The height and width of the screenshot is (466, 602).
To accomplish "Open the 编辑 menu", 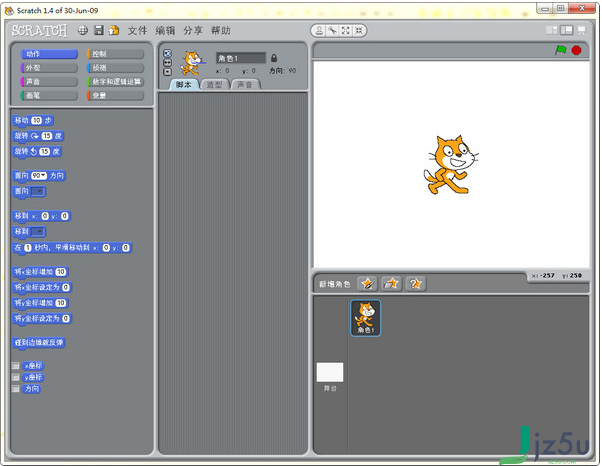I will 165,30.
